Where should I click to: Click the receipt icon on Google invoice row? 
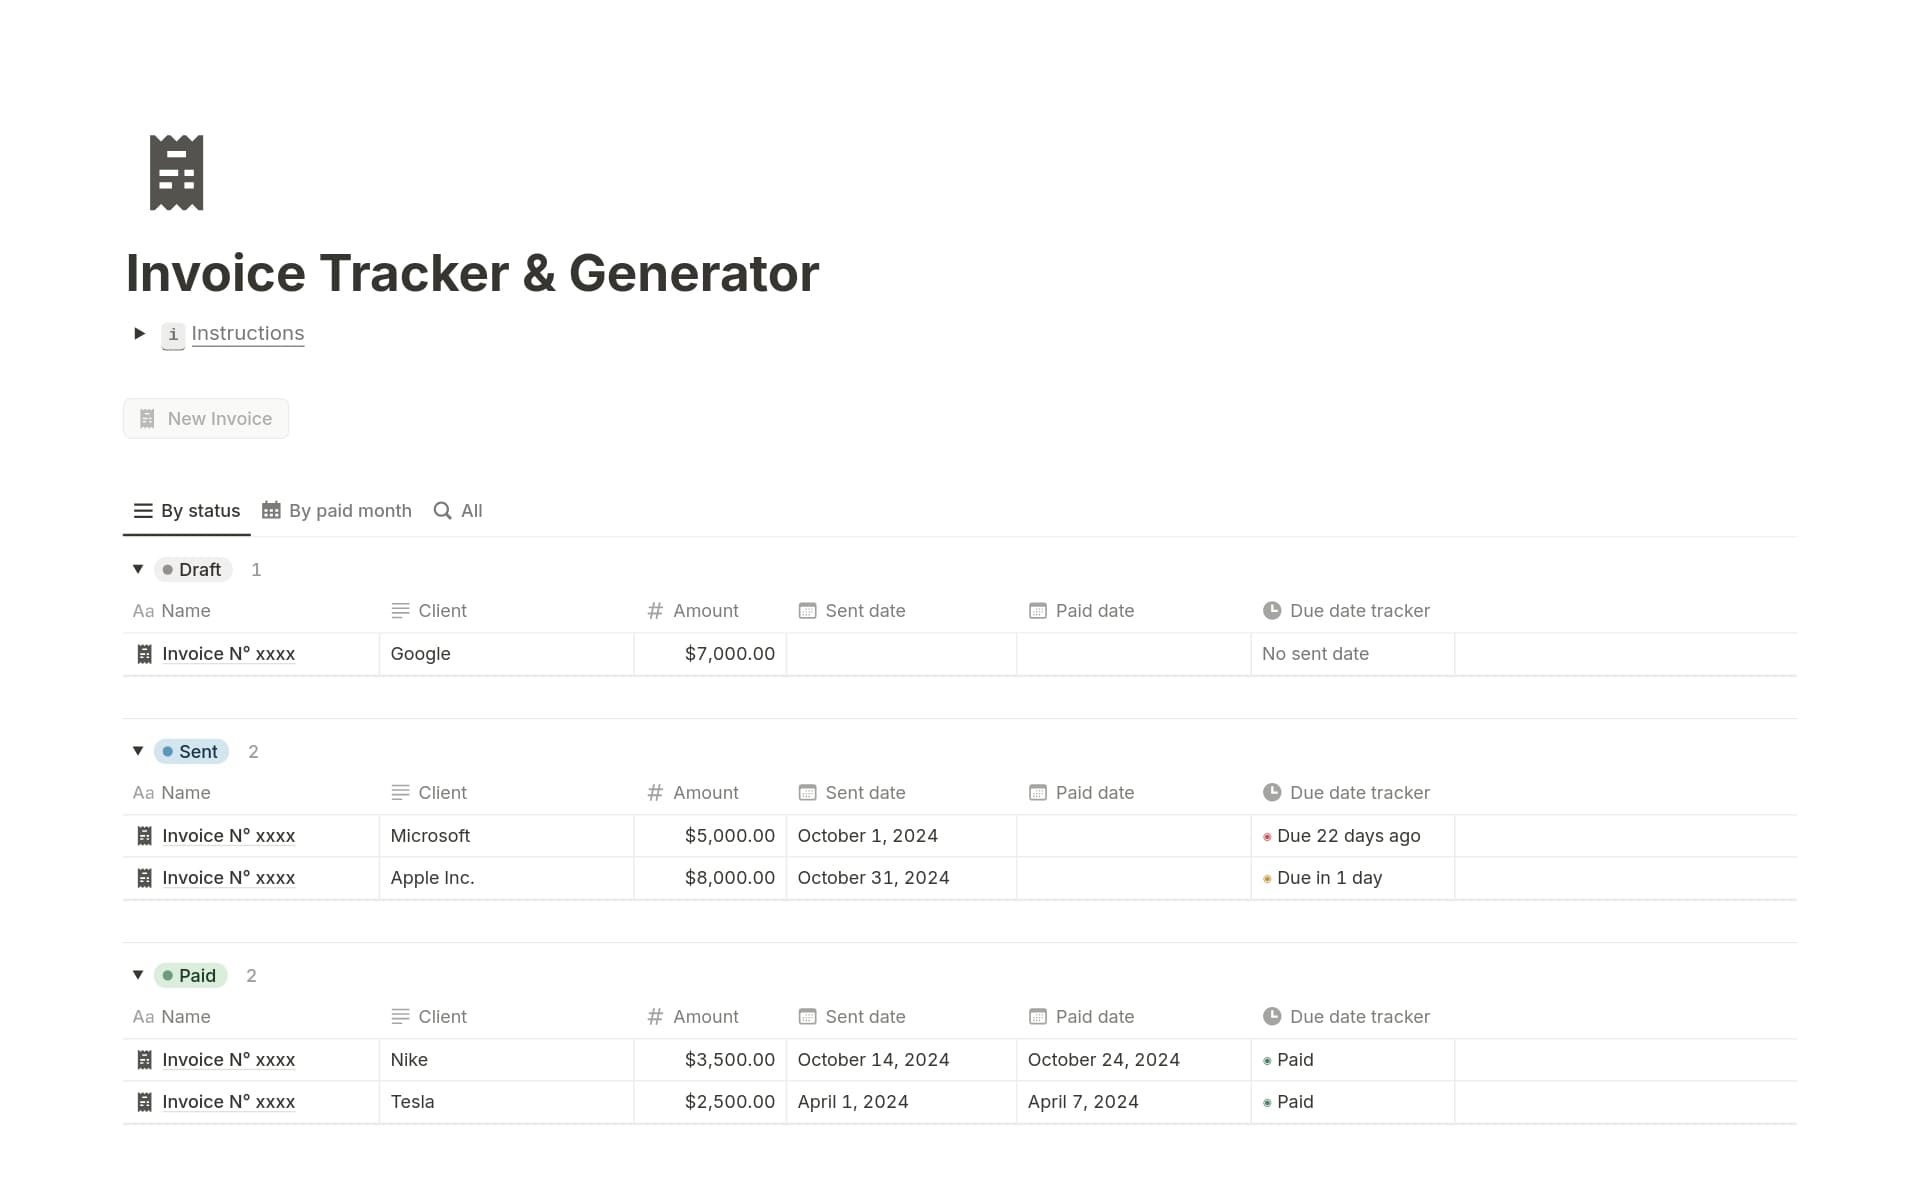point(144,654)
